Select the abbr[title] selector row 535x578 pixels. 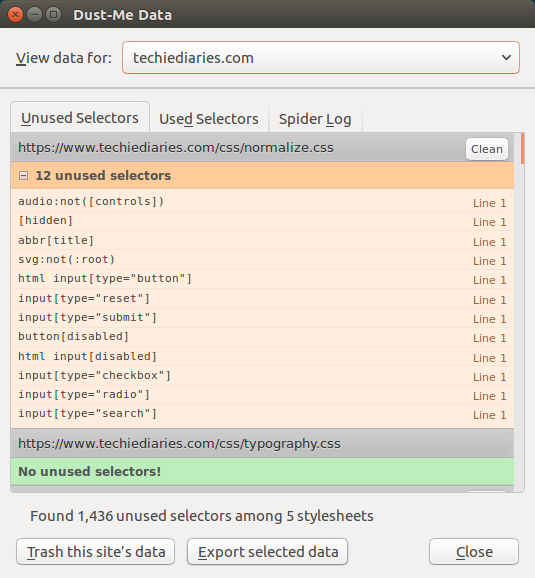[263, 240]
